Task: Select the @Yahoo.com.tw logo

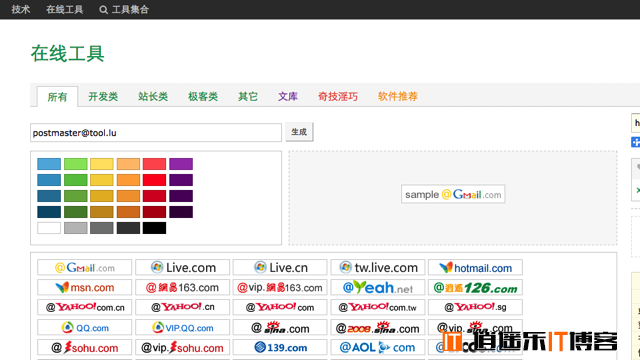Action: (x=378, y=307)
